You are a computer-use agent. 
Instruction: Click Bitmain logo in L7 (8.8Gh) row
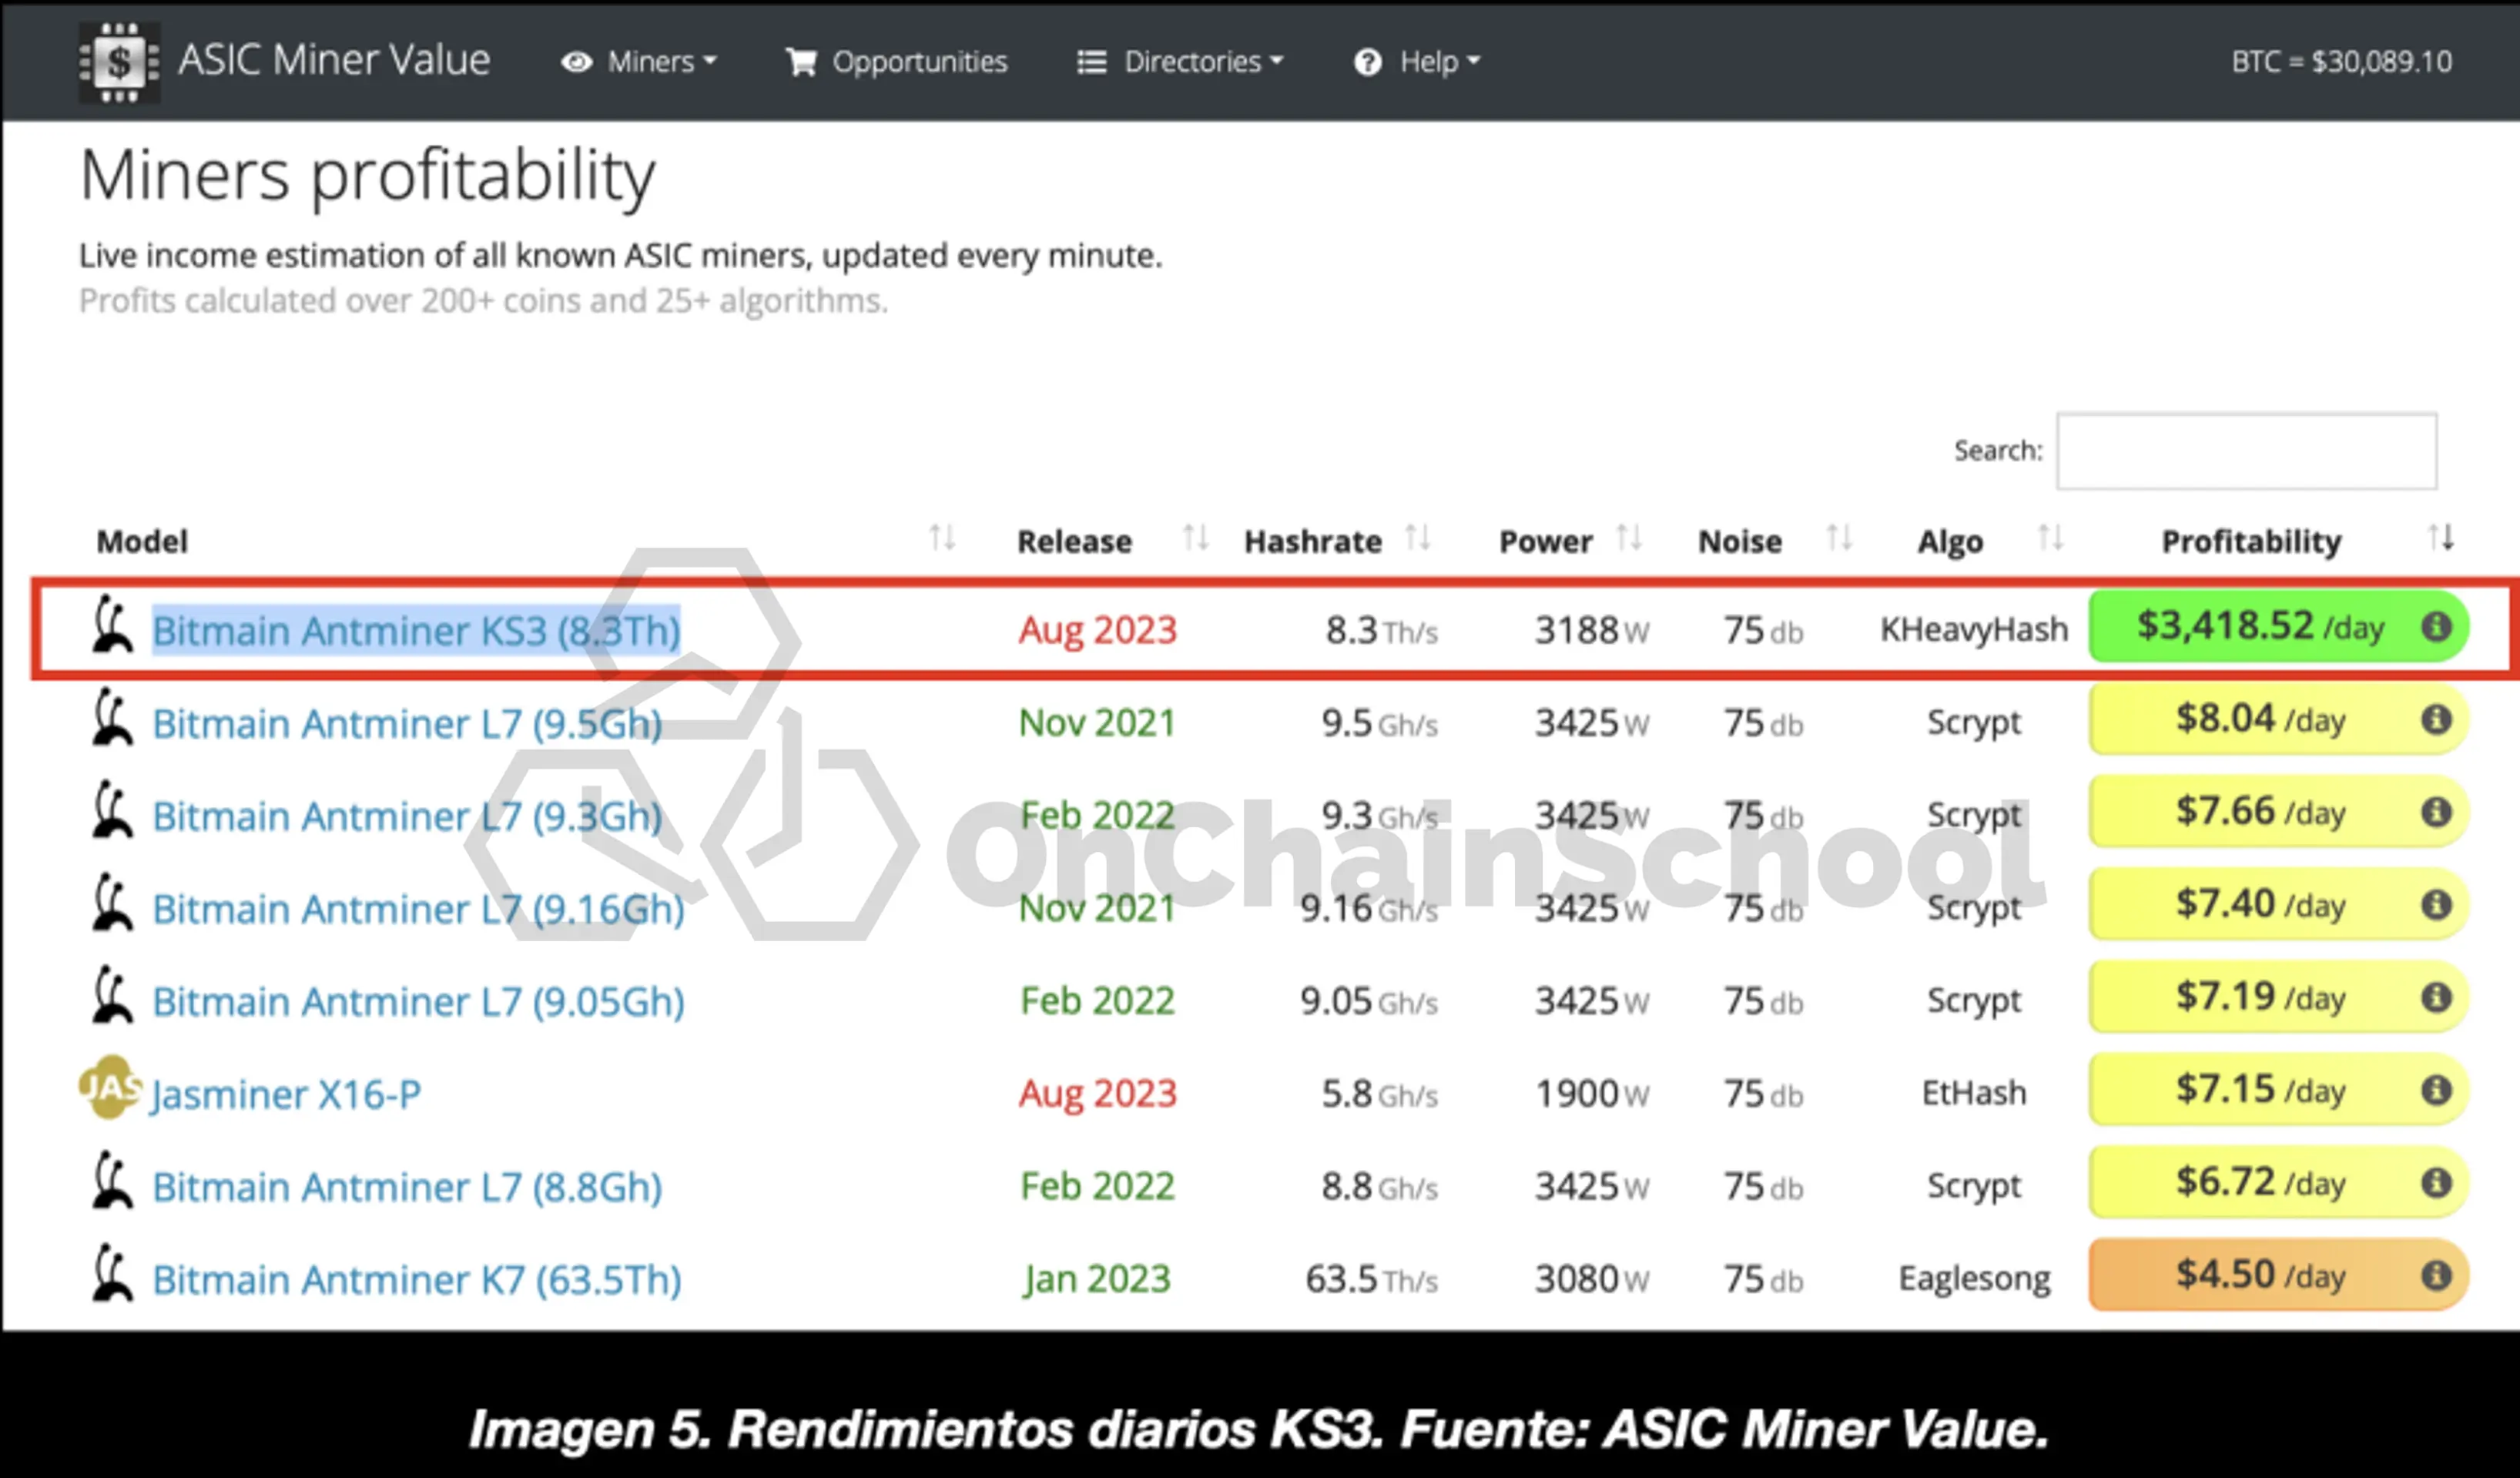tap(112, 1180)
